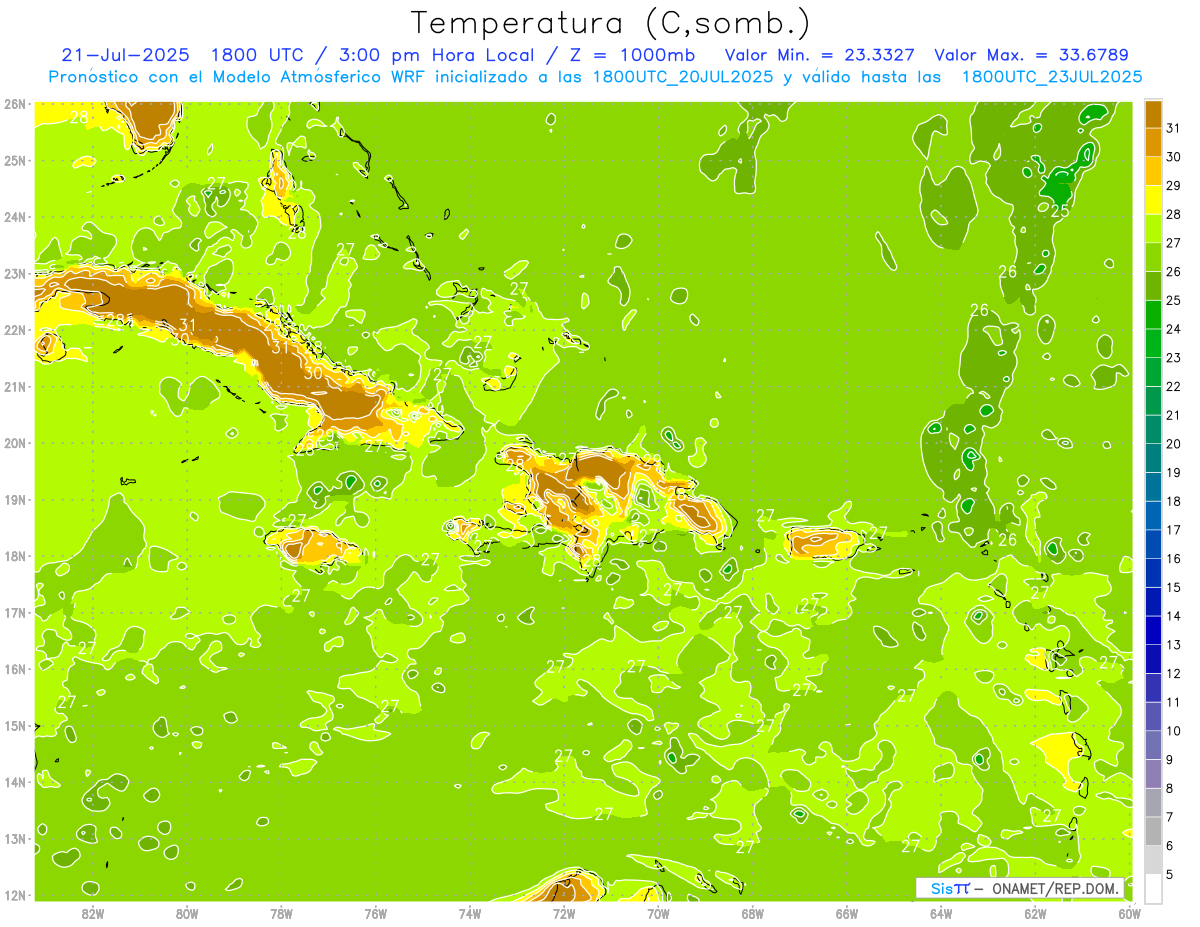The height and width of the screenshot is (927, 1200).
Task: Click color scale label '10'
Action: pyautogui.click(x=1174, y=731)
